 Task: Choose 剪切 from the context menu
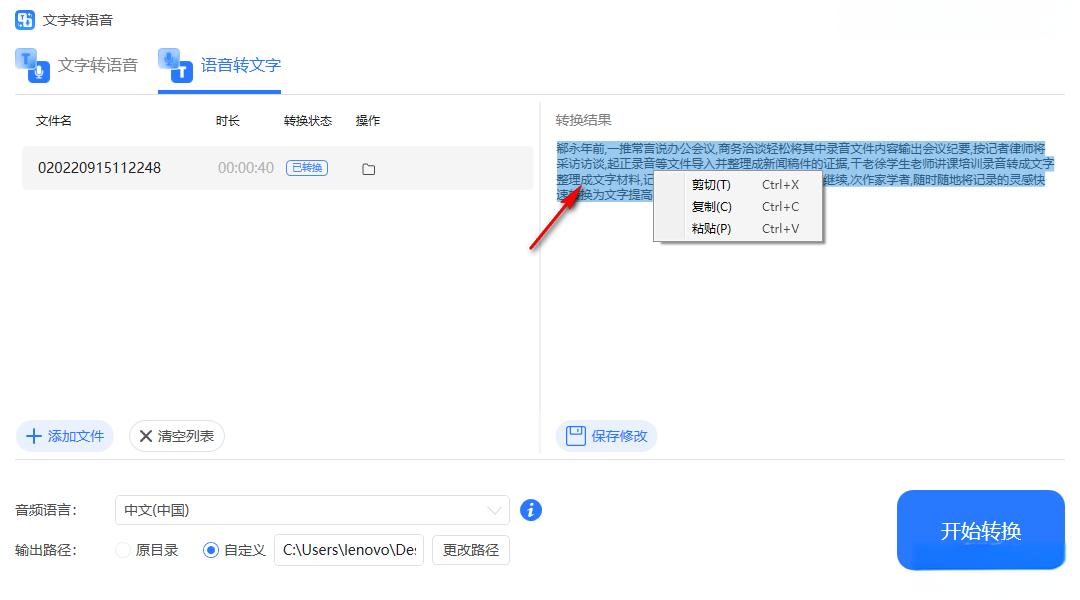point(712,184)
